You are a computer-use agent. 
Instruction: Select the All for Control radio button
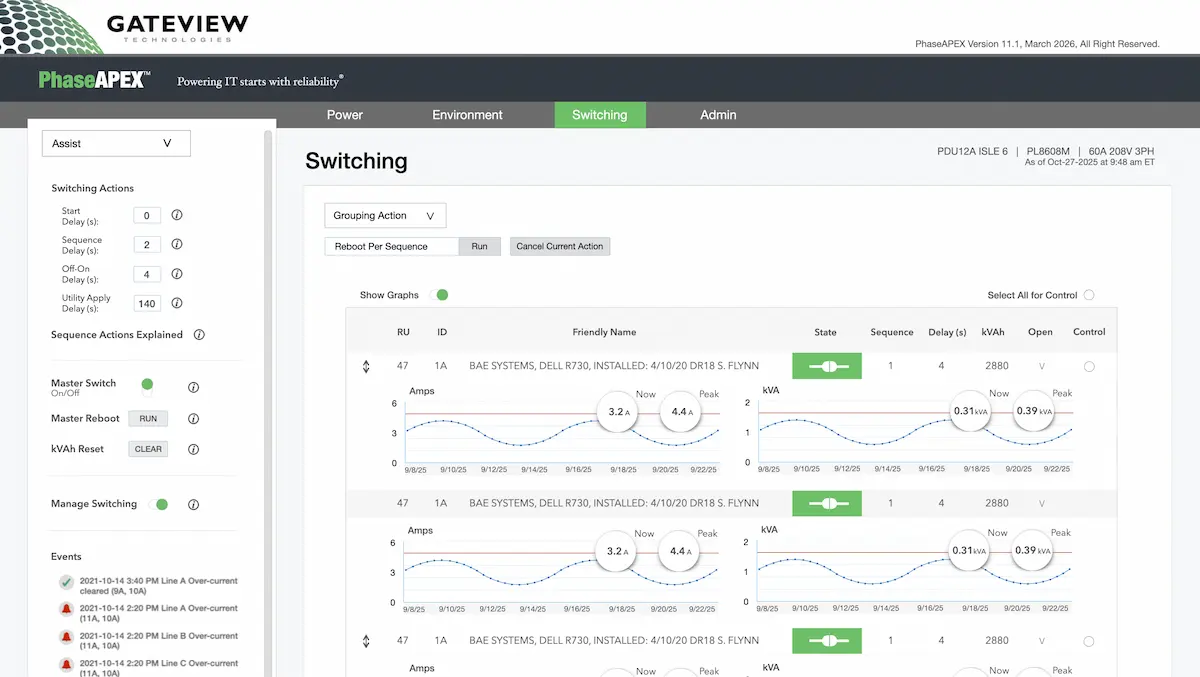coord(1089,295)
